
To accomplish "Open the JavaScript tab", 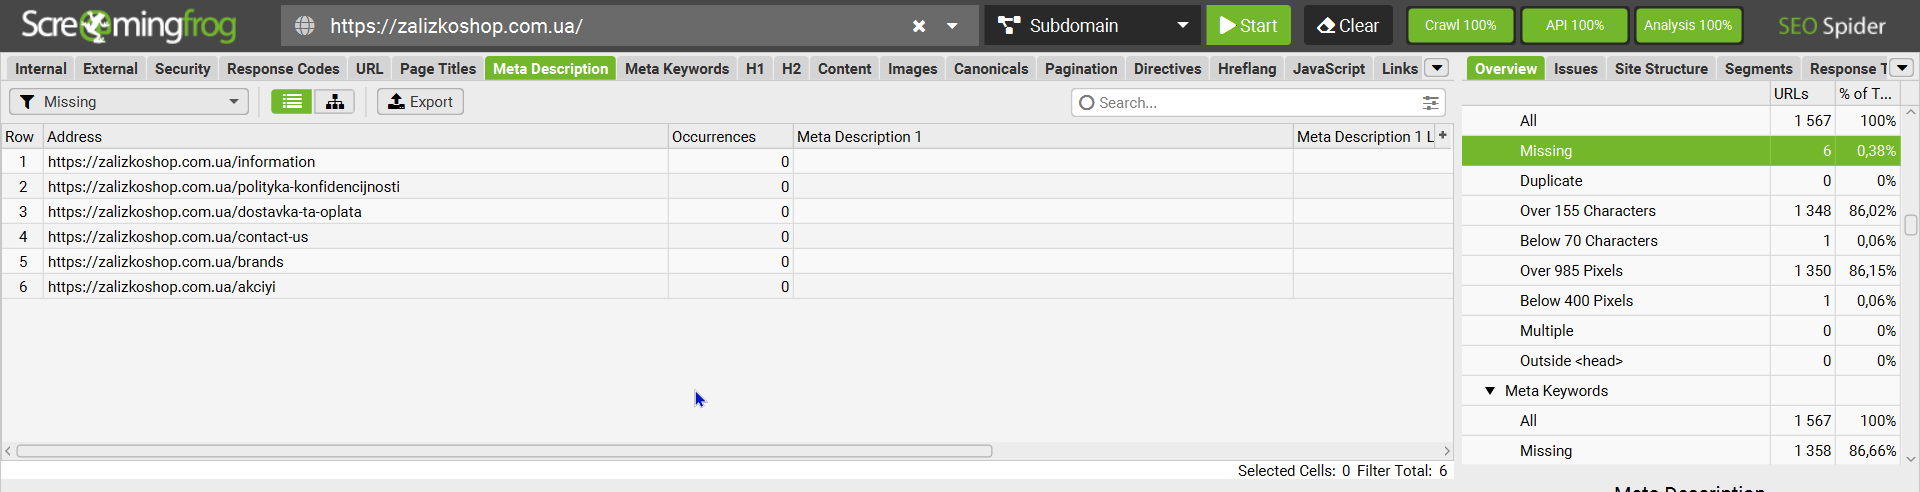I will click(1328, 68).
